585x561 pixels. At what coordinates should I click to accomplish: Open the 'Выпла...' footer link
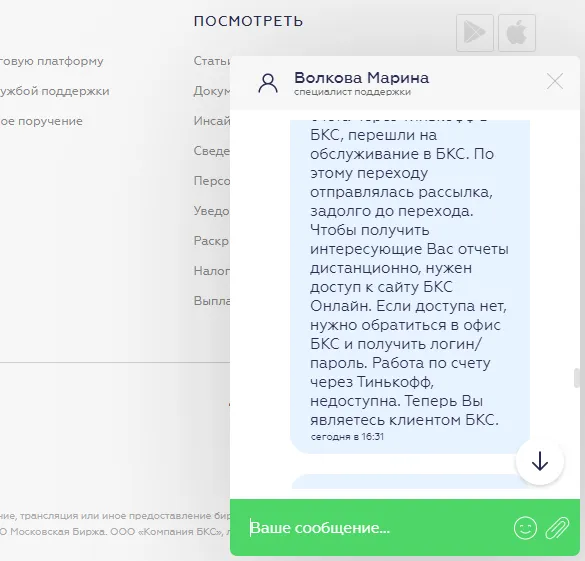[x=212, y=301]
